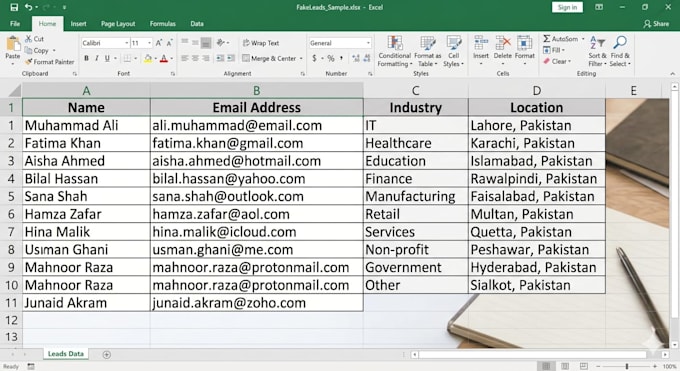This screenshot has width=680, height=371.
Task: Open the cells Format menu
Action: (x=524, y=50)
